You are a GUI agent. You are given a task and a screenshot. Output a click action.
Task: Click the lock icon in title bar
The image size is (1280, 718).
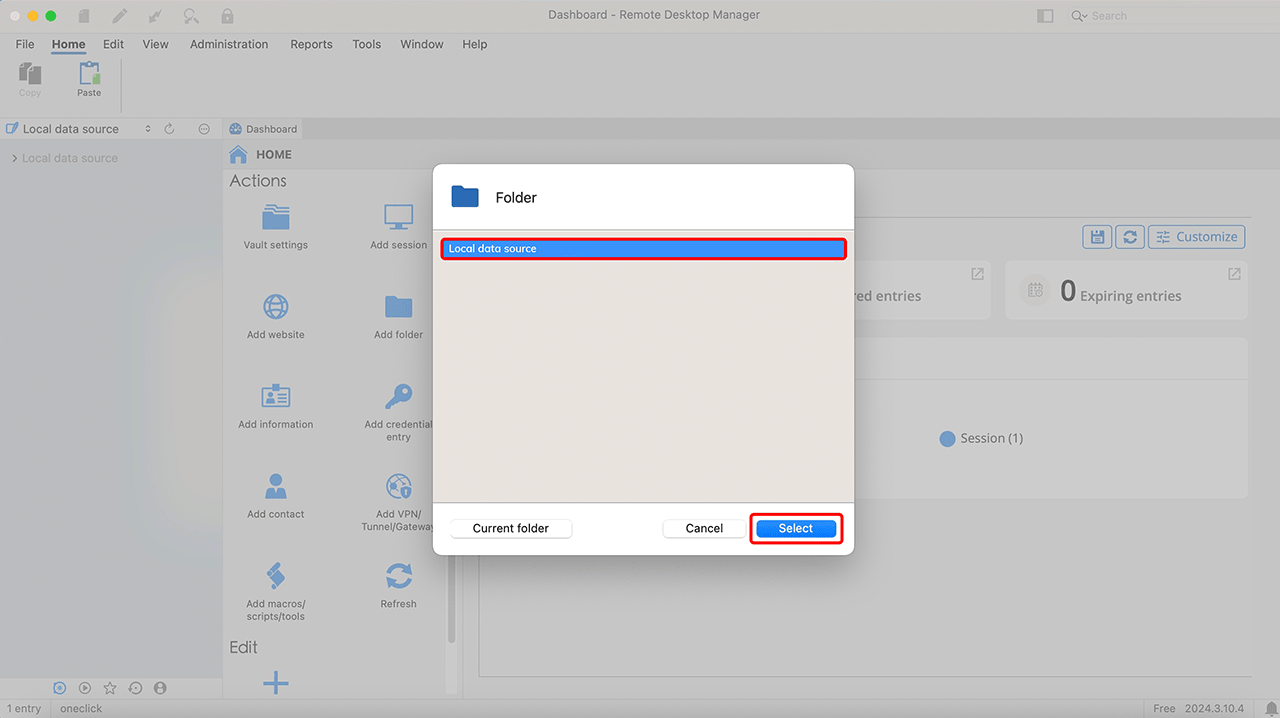(x=227, y=16)
